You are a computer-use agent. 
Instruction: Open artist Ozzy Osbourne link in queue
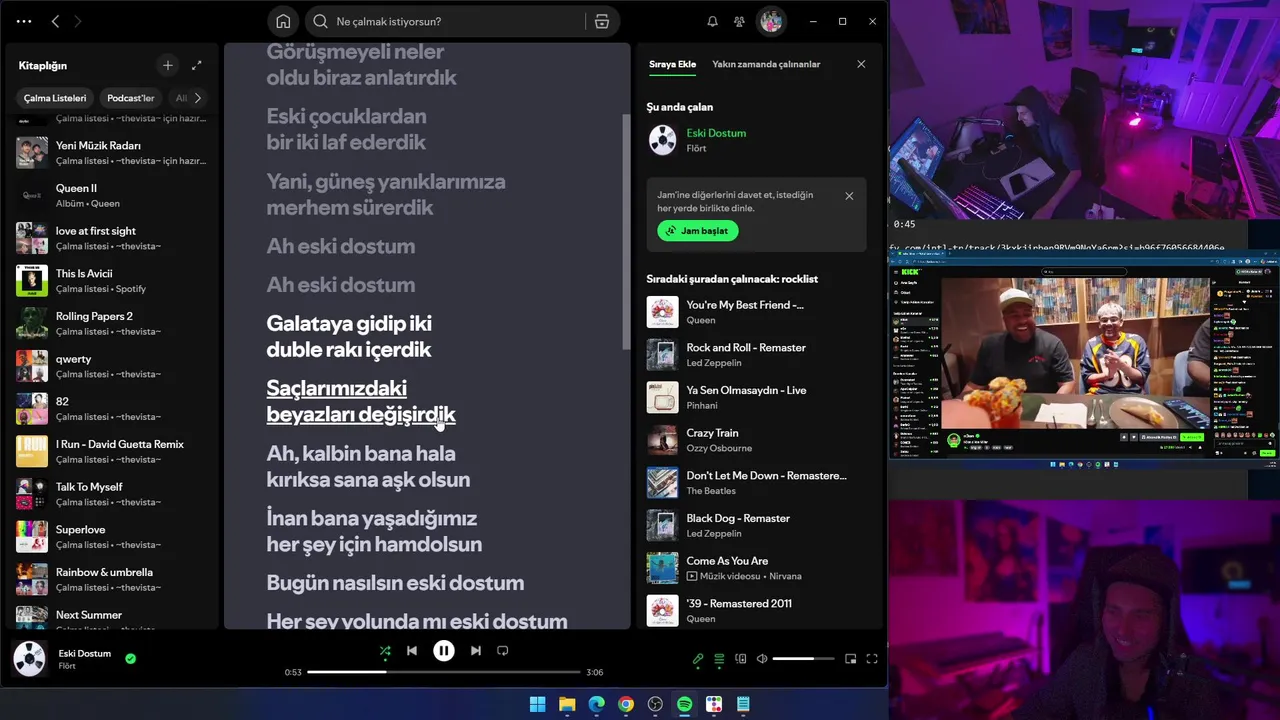click(719, 448)
